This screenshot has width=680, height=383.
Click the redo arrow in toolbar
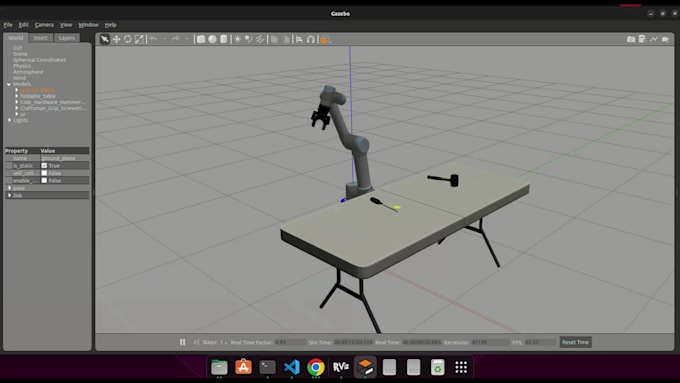click(175, 39)
